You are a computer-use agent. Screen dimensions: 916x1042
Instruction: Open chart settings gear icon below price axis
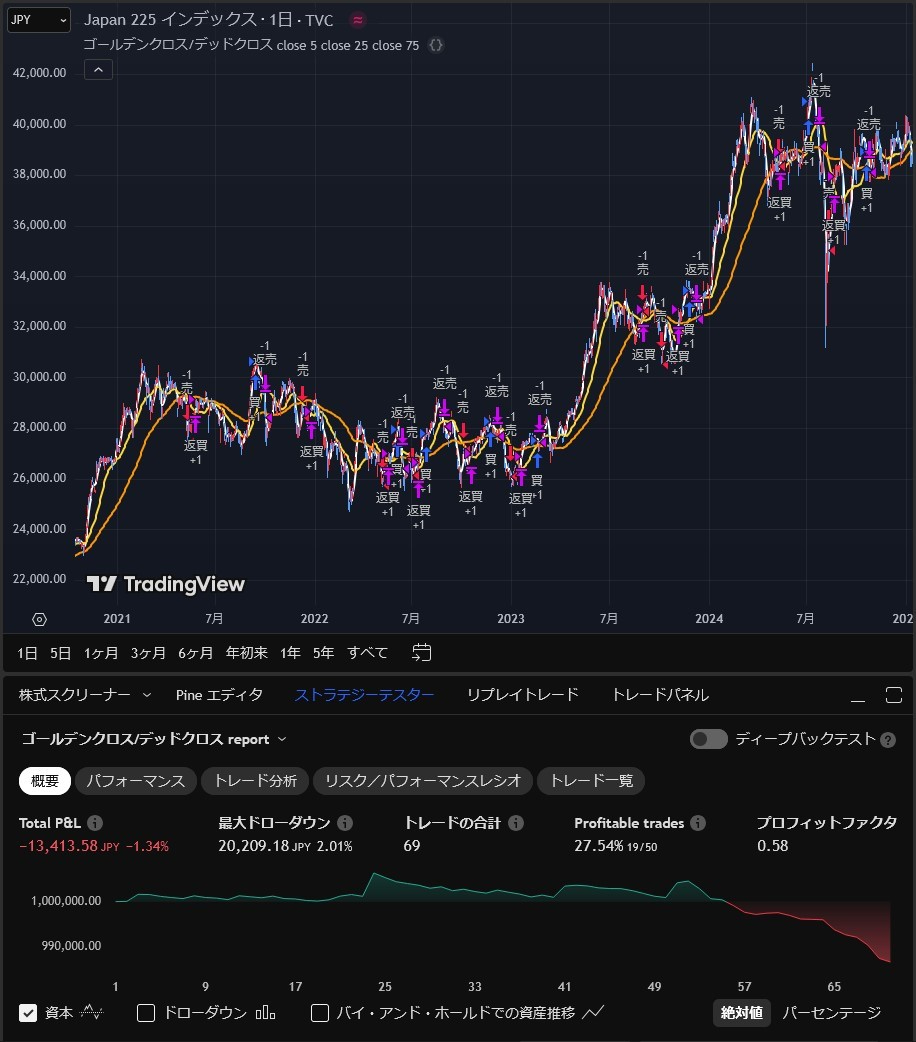pyautogui.click(x=39, y=619)
